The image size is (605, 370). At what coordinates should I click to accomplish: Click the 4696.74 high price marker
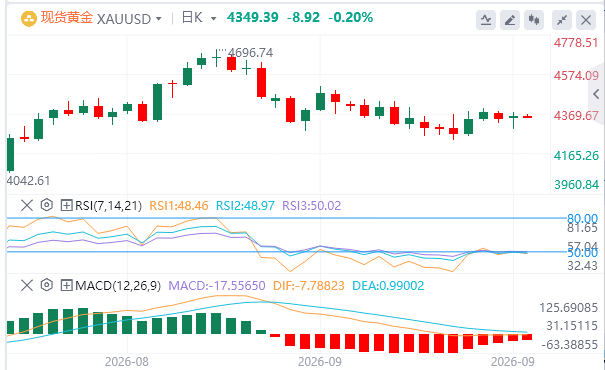coord(250,53)
